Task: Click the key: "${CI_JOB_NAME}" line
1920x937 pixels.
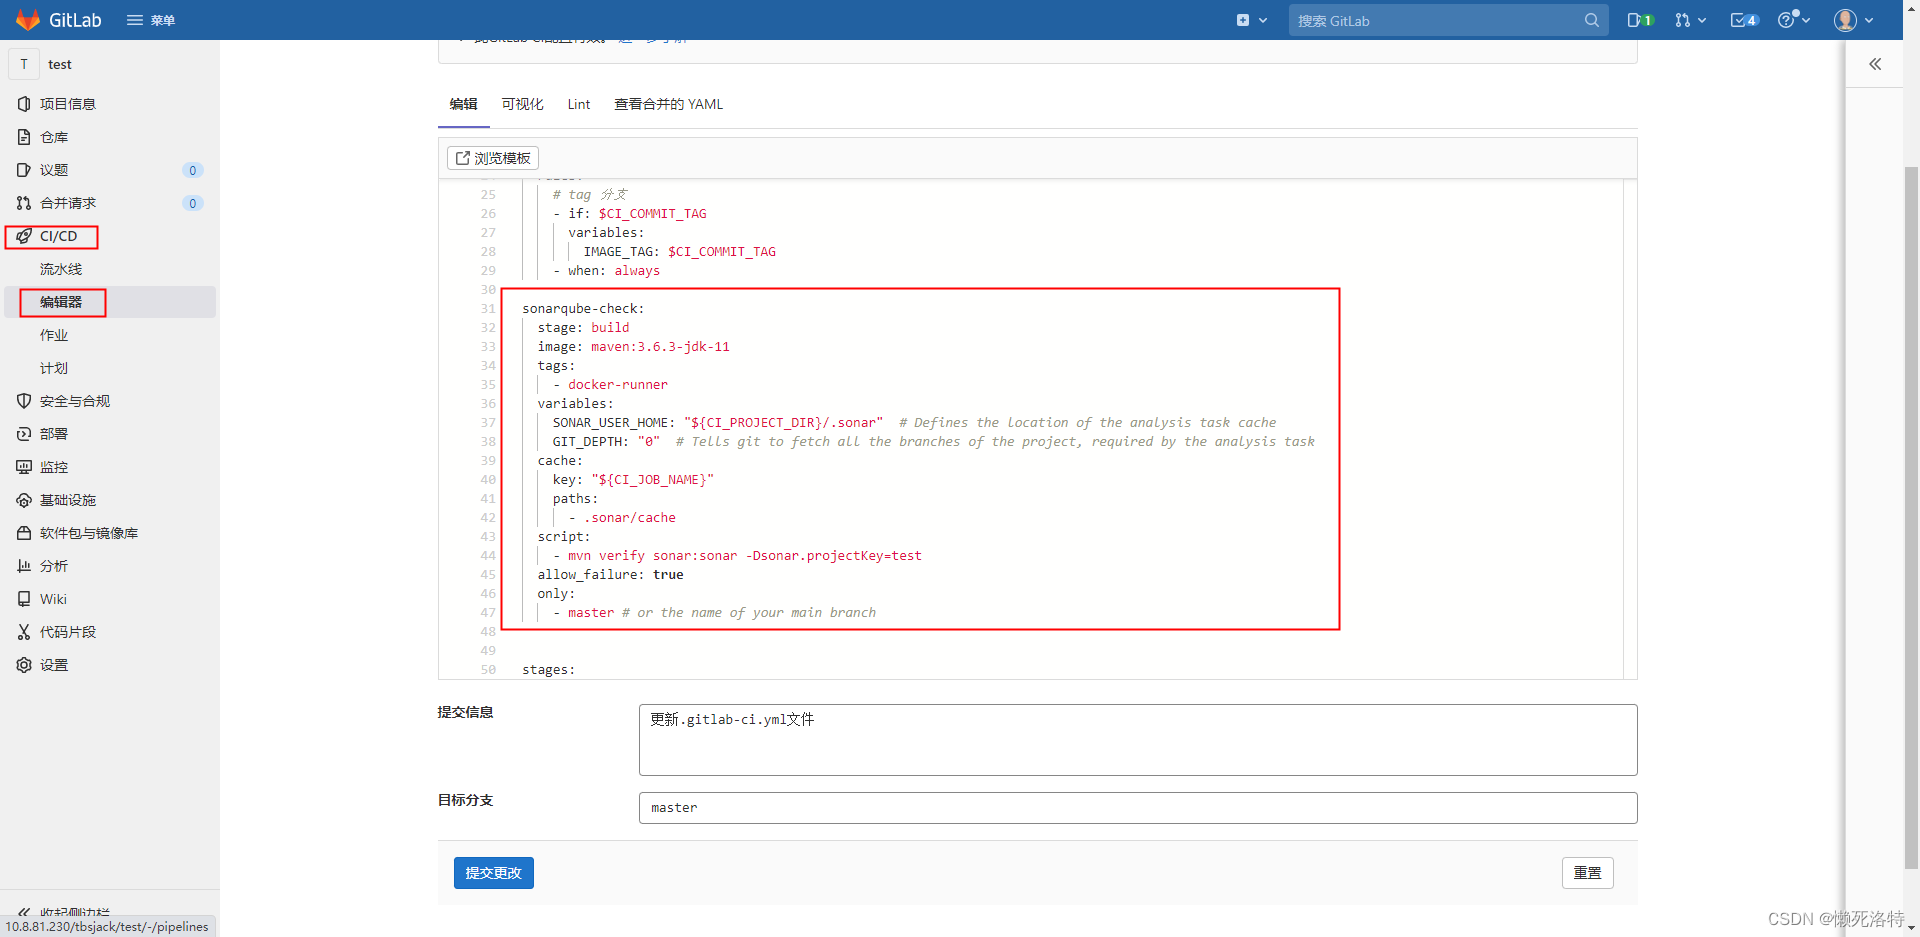Action: (x=633, y=480)
